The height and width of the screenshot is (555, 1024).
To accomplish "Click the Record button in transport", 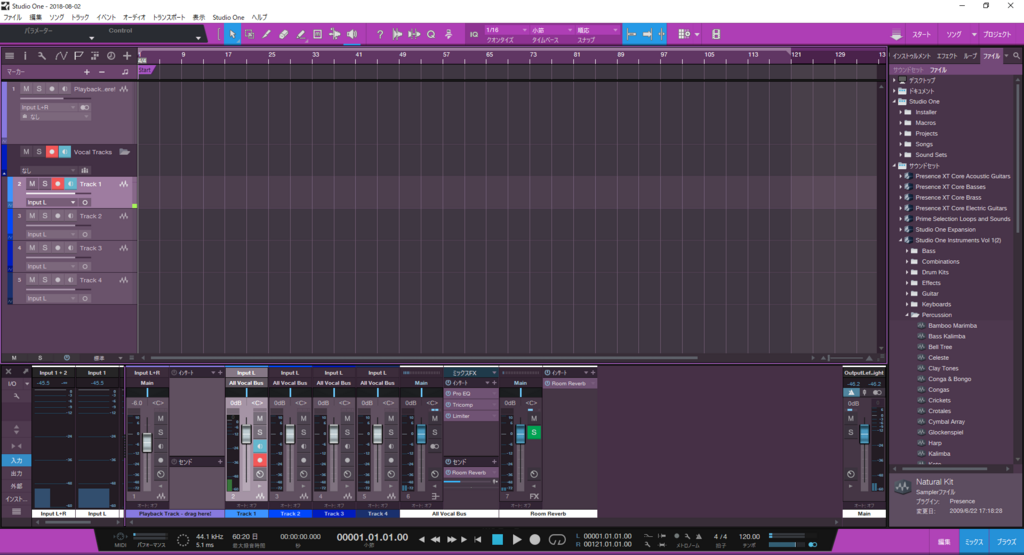I will pyautogui.click(x=535, y=539).
